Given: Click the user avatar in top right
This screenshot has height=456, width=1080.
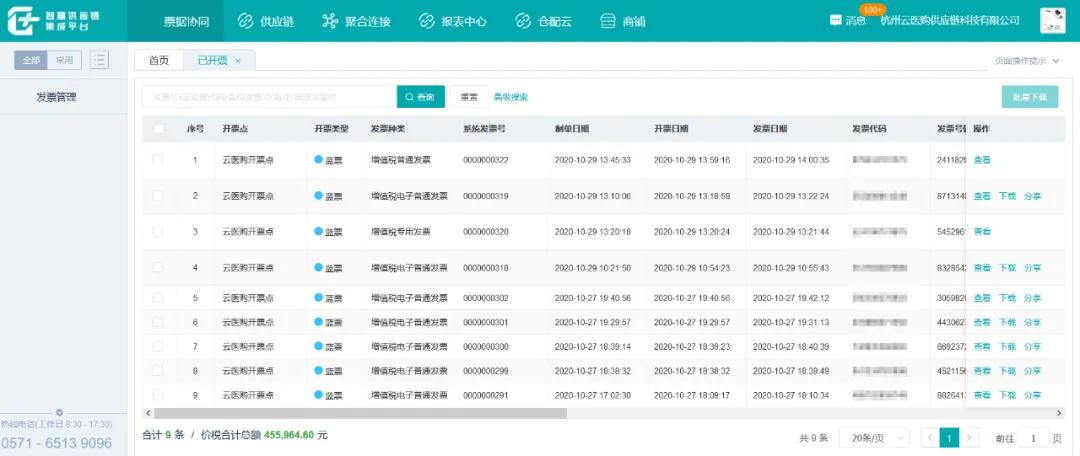Looking at the screenshot, I should pyautogui.click(x=1052, y=21).
